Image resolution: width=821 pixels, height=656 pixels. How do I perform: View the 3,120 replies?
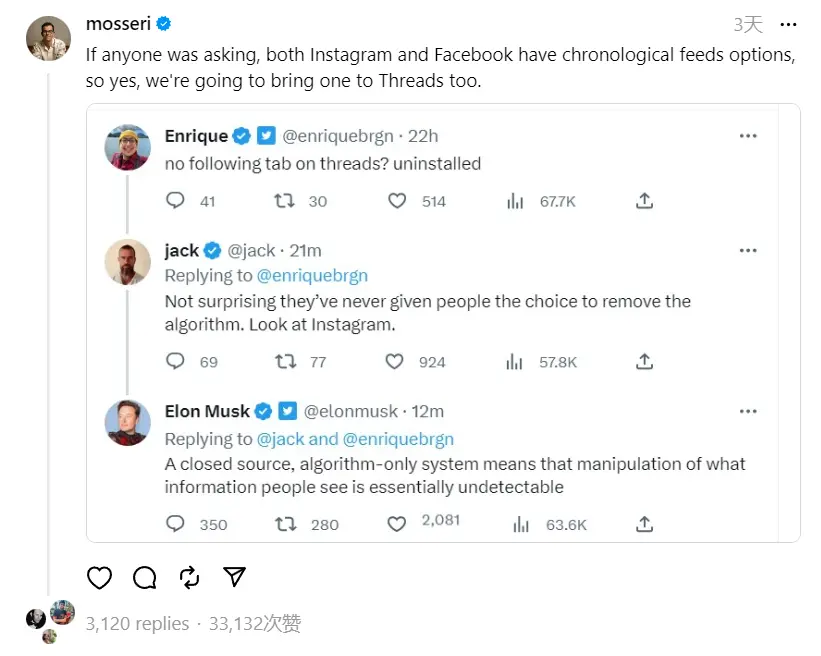137,624
